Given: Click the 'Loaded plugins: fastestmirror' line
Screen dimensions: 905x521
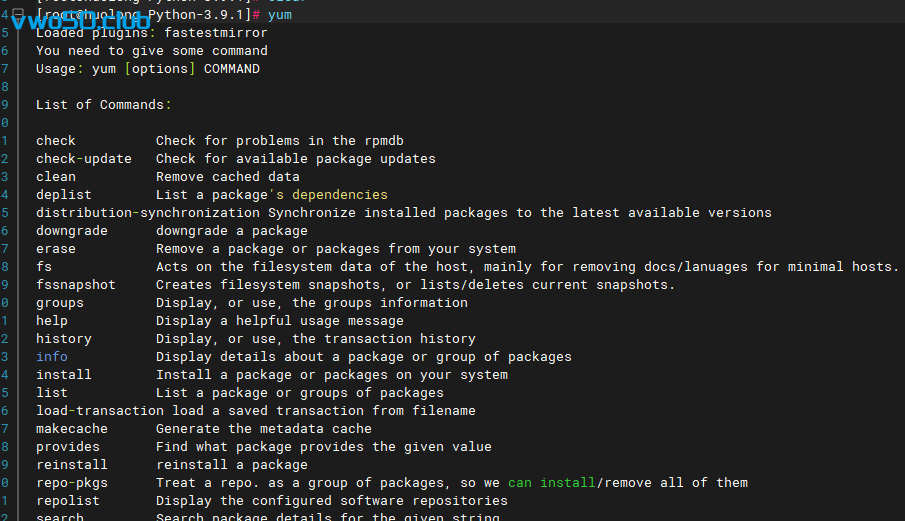Looking at the screenshot, I should 151,33.
